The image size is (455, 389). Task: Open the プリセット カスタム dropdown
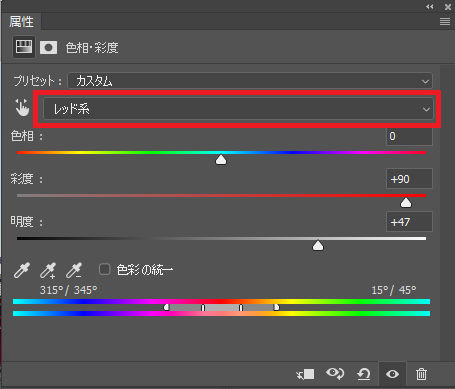250,81
